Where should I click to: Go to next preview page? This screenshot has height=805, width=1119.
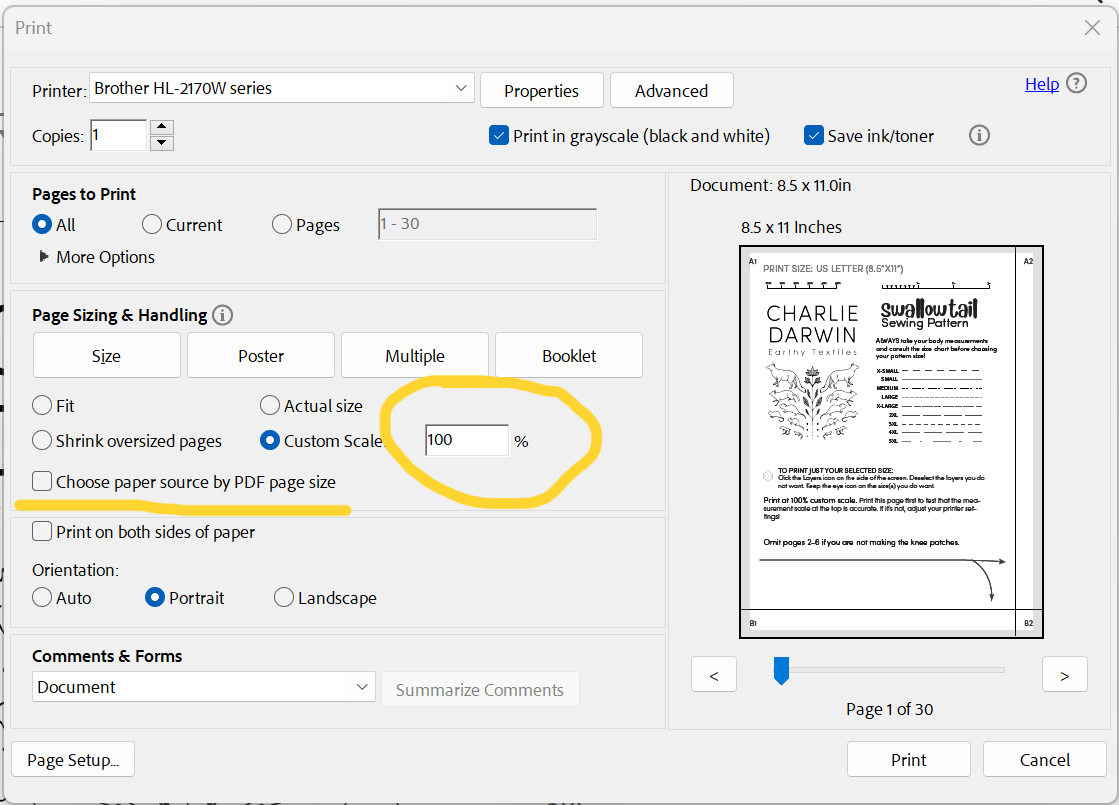click(1064, 675)
